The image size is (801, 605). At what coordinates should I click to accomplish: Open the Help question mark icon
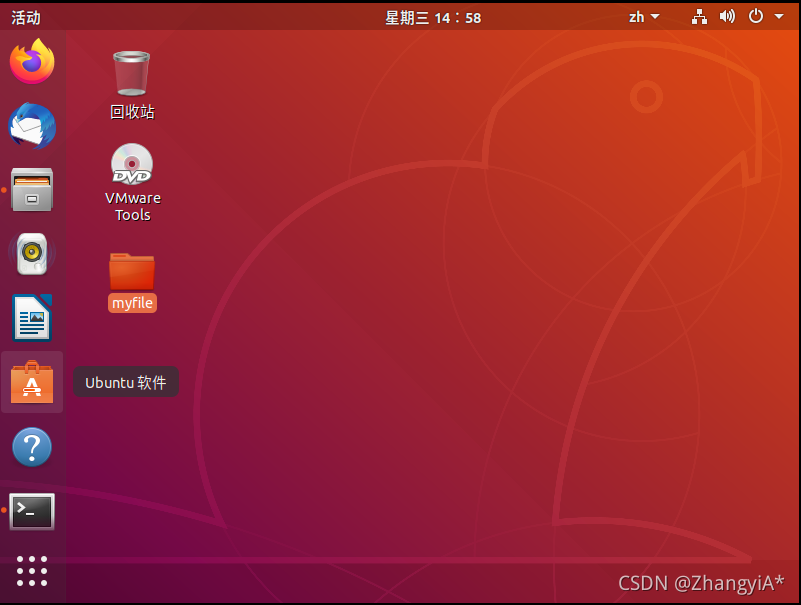(x=32, y=447)
